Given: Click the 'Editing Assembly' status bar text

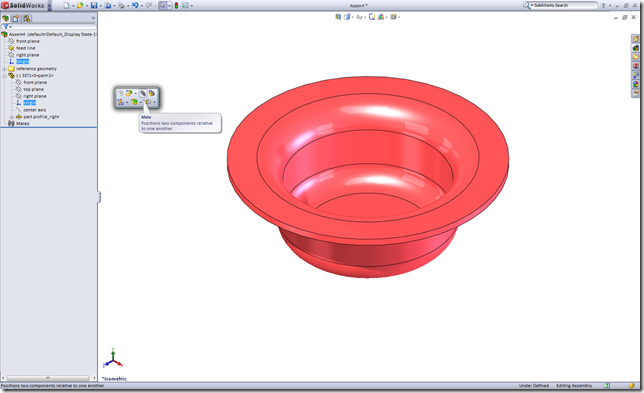Looking at the screenshot, I should tap(574, 386).
